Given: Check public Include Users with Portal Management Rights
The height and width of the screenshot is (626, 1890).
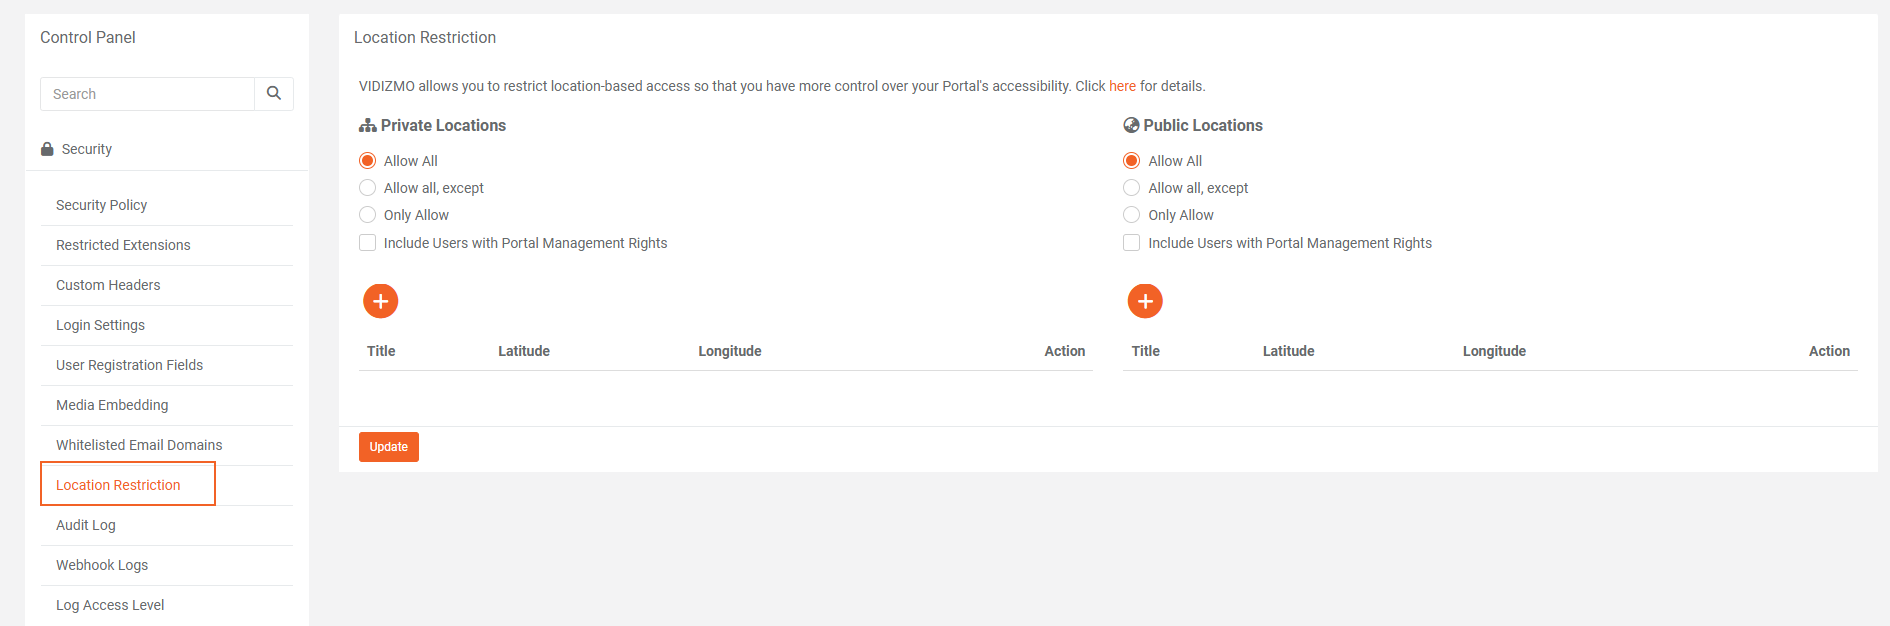Looking at the screenshot, I should coord(1132,243).
